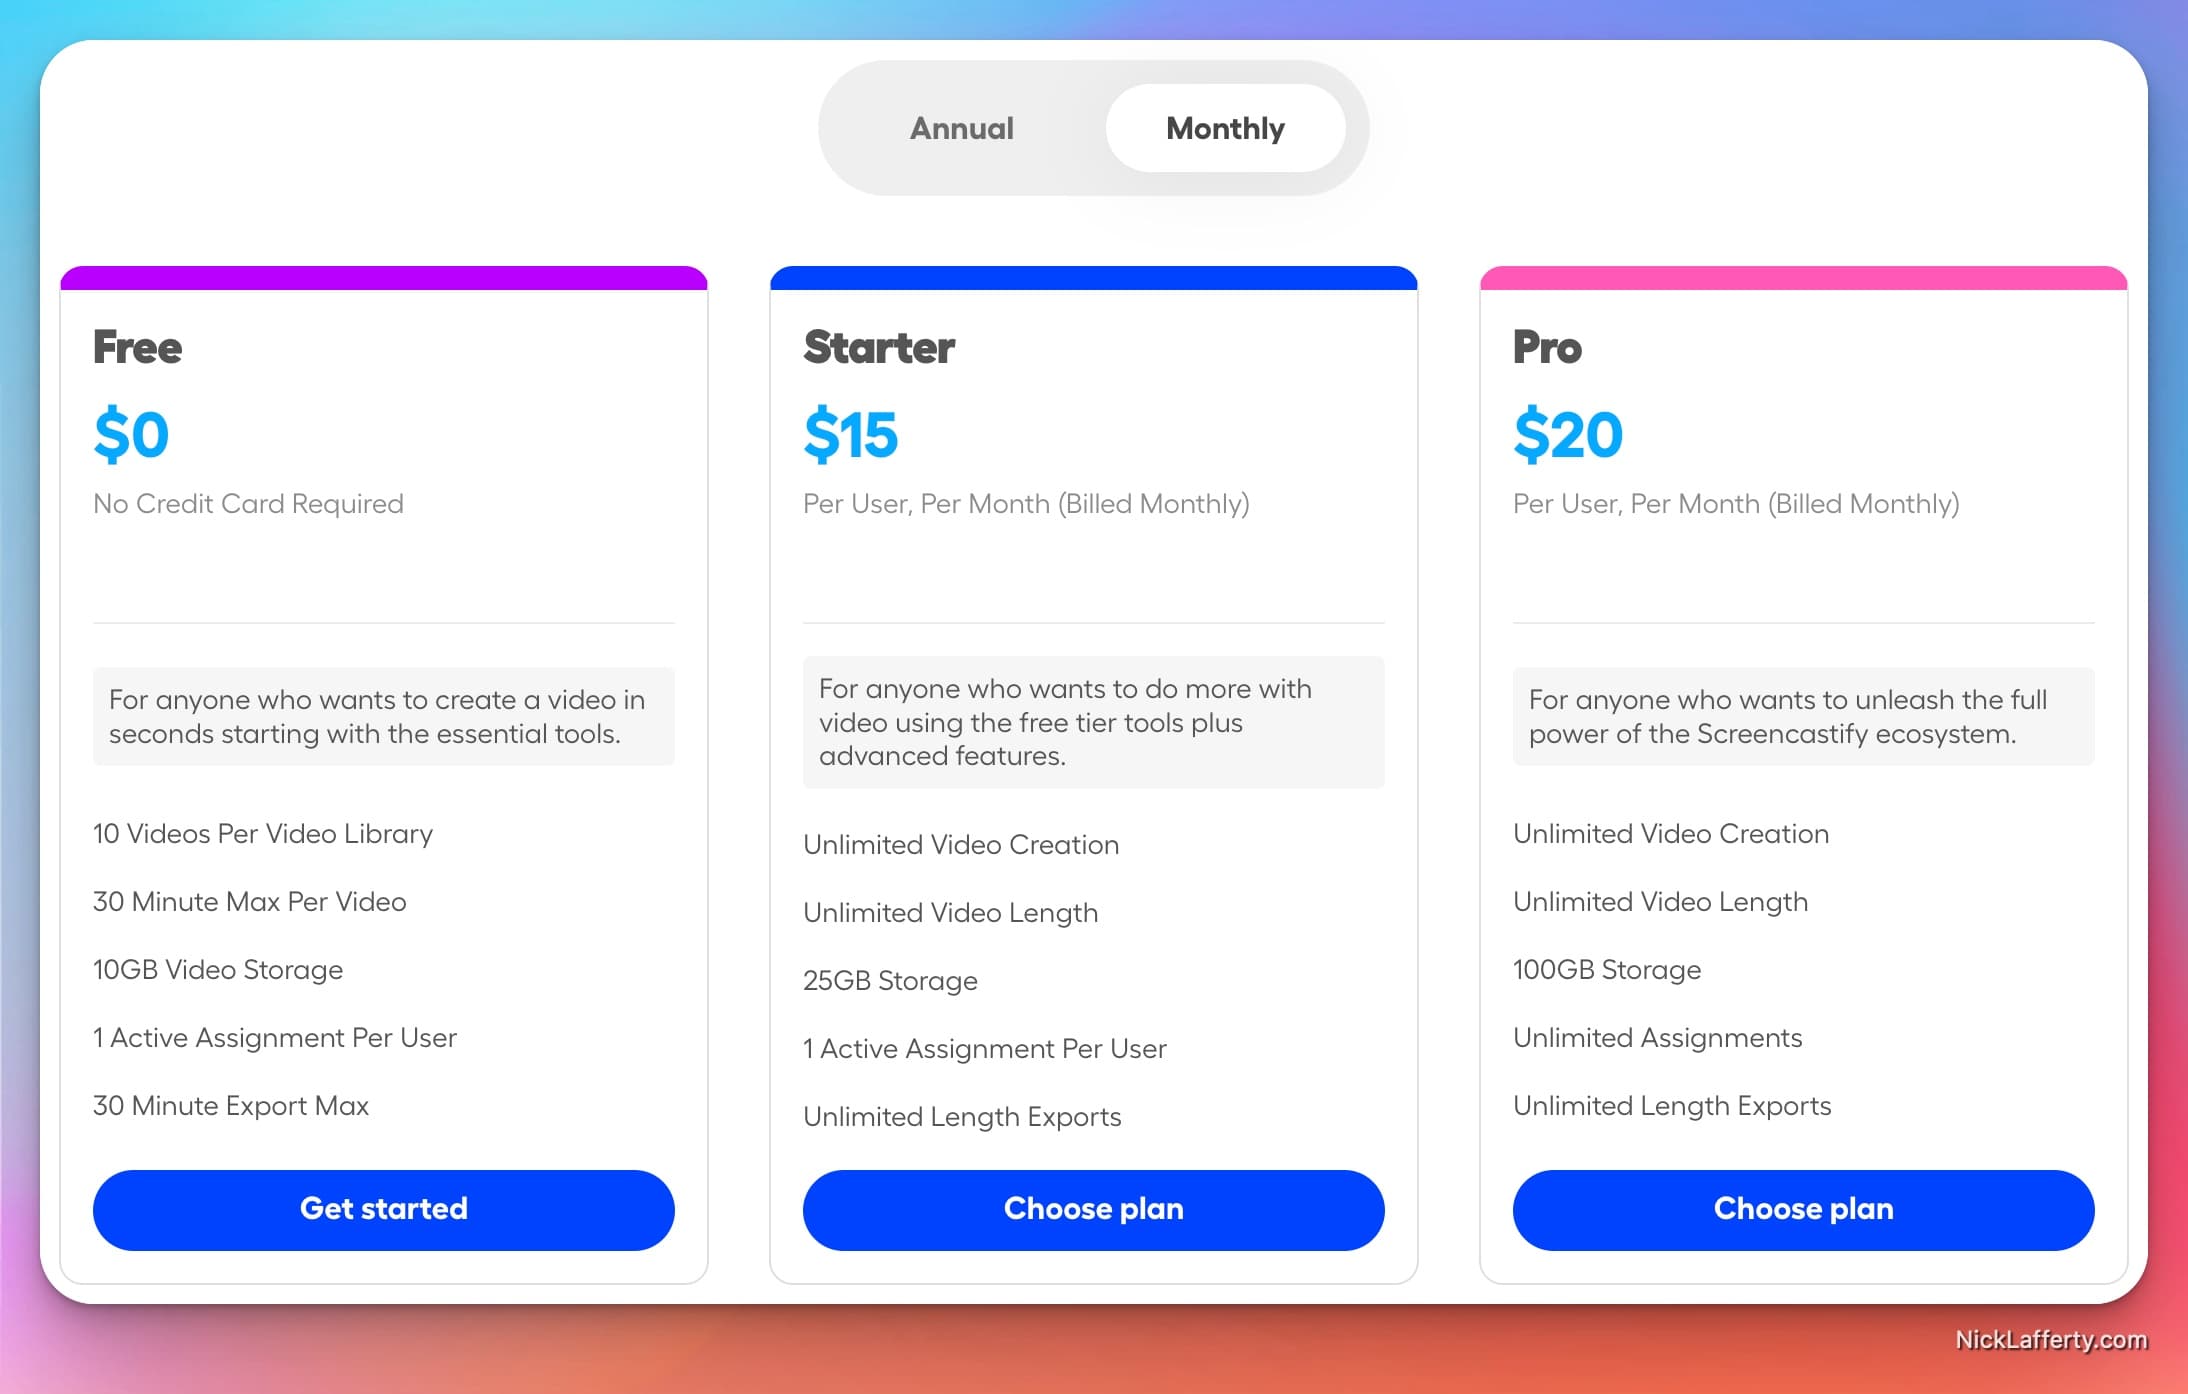Click the $15 Starter price
Viewport: 2188px width, 1394px height.
click(x=850, y=434)
